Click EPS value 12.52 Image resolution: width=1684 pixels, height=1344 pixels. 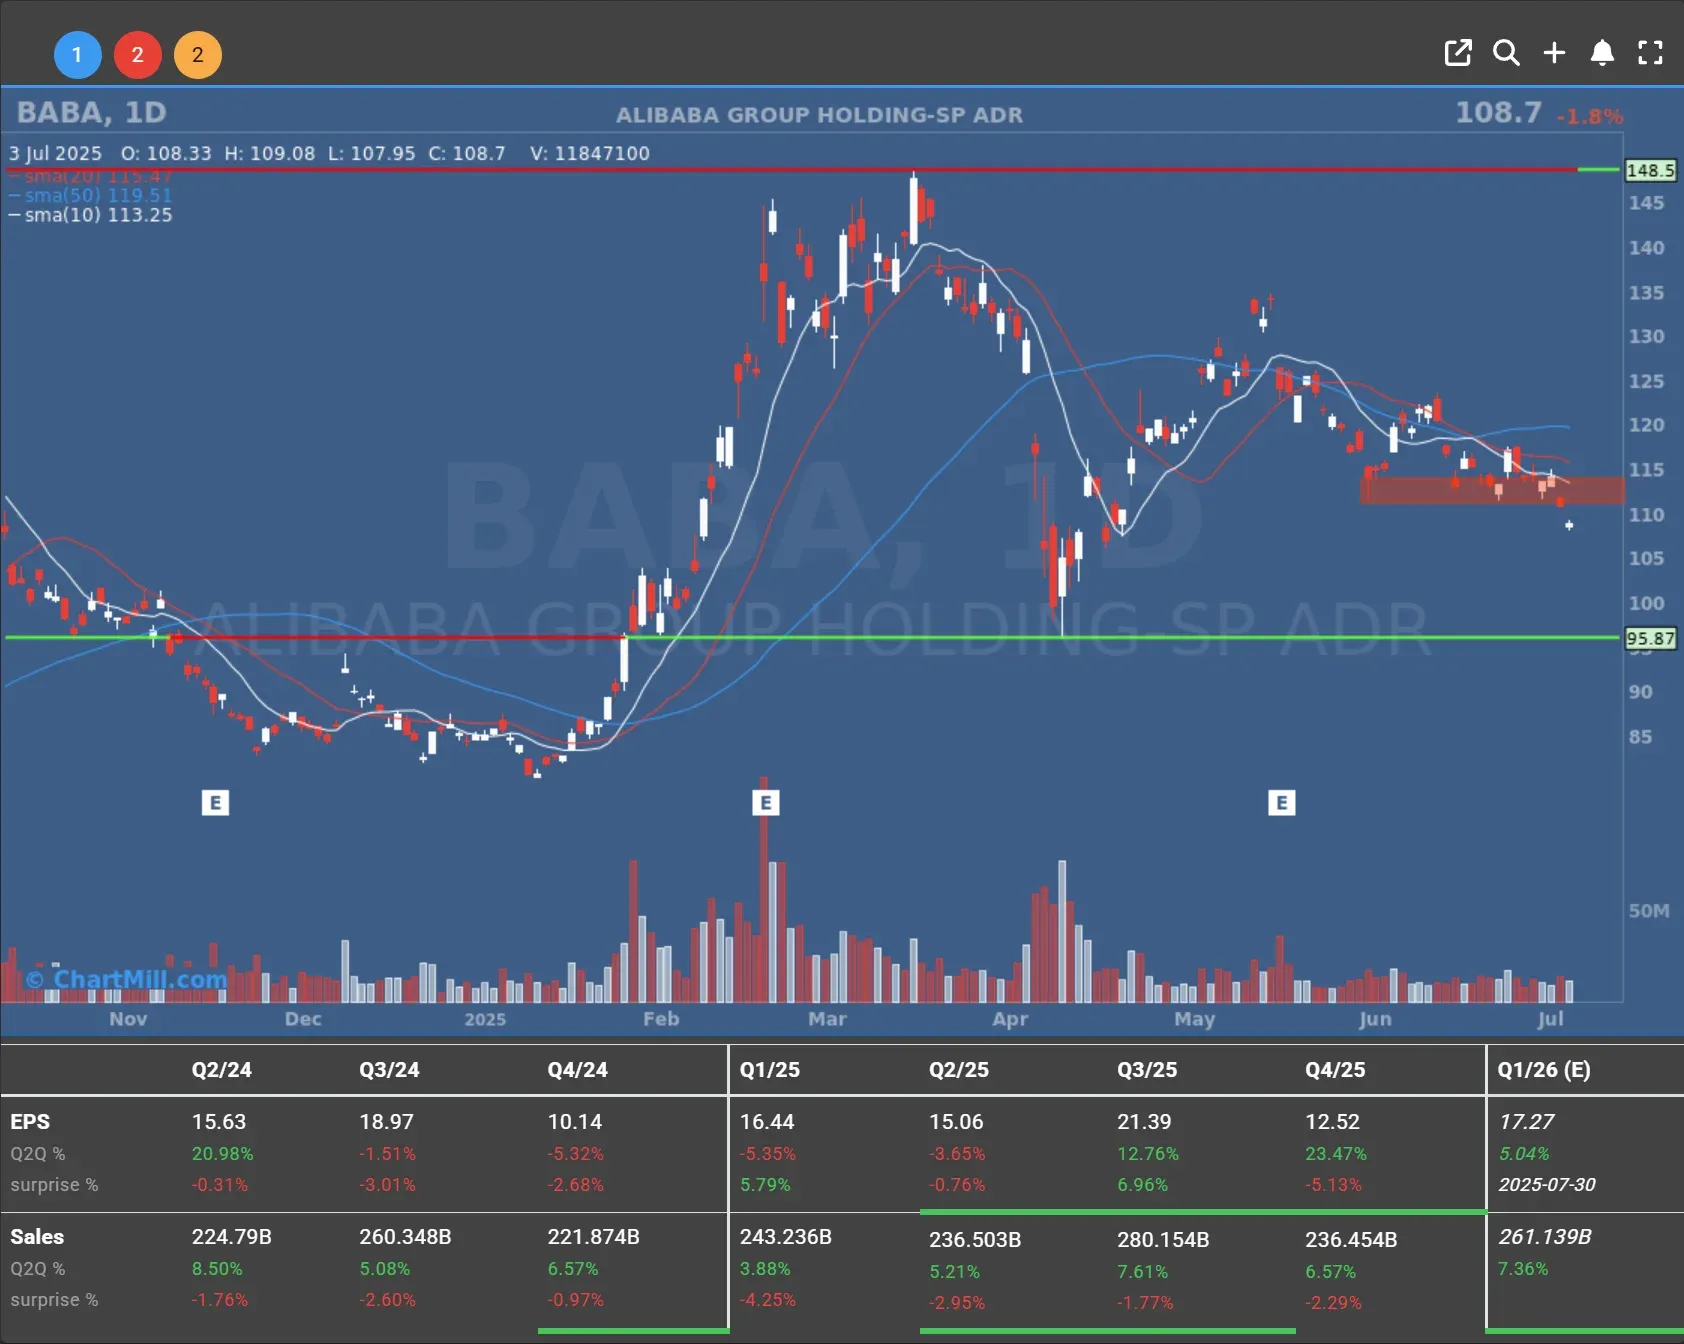tap(1332, 1122)
